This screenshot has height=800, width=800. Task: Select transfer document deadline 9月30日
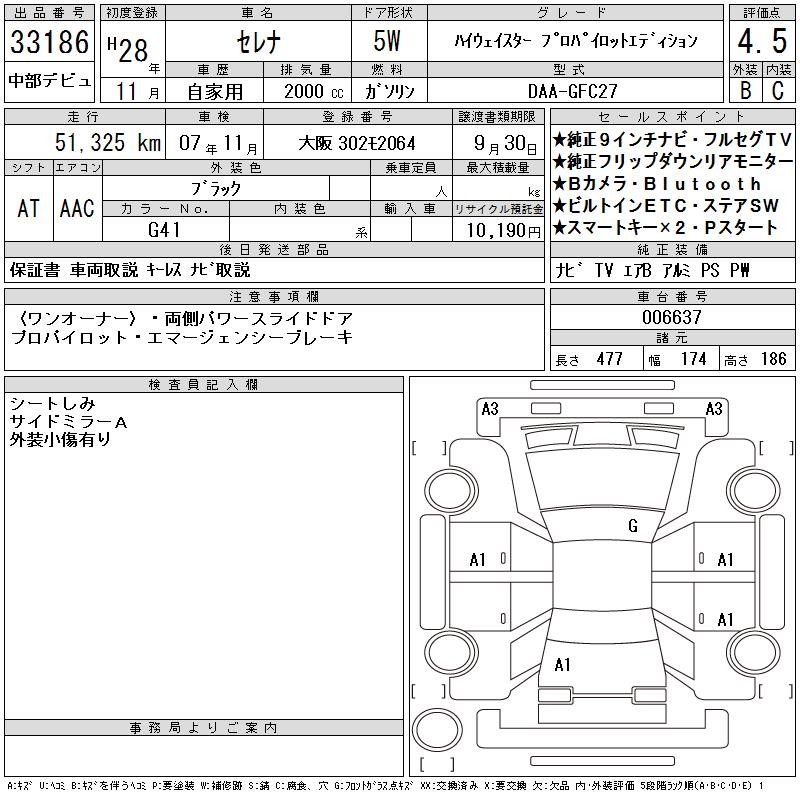click(505, 144)
